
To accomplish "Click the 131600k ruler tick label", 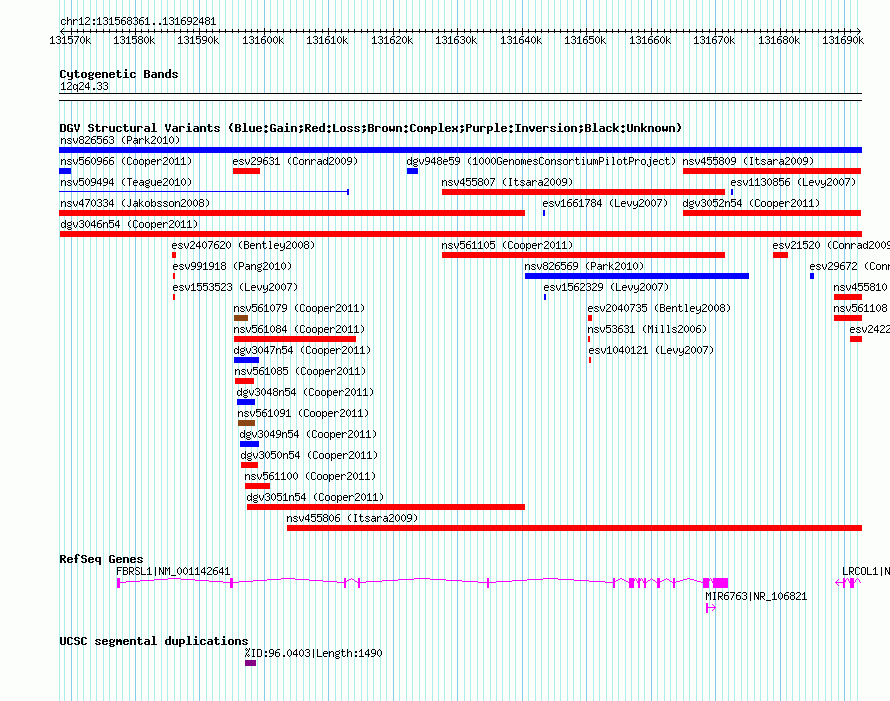I will point(263,40).
